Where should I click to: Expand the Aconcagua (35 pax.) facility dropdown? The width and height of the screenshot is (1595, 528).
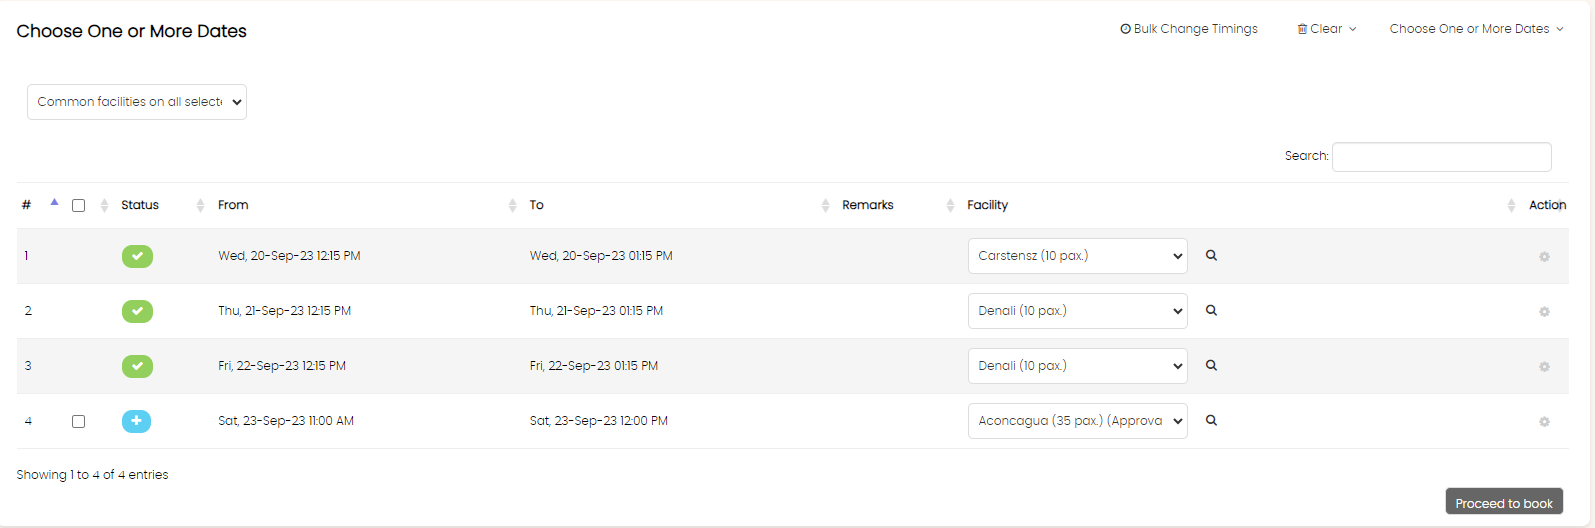pyautogui.click(x=1077, y=421)
